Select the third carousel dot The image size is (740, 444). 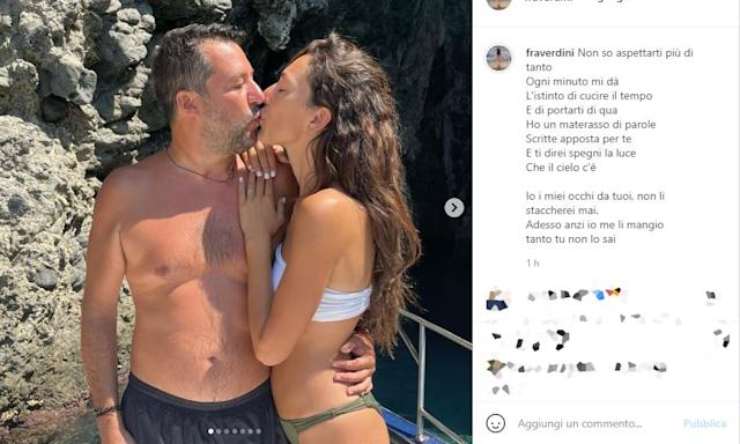click(x=227, y=431)
